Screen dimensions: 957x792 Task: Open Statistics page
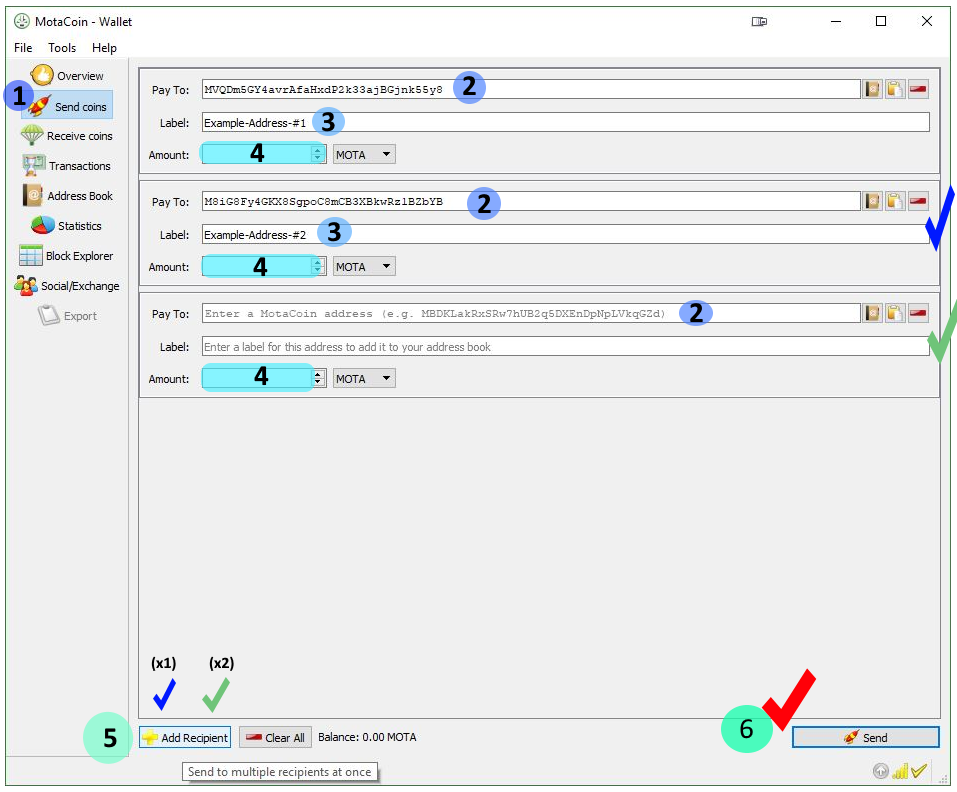[x=67, y=226]
